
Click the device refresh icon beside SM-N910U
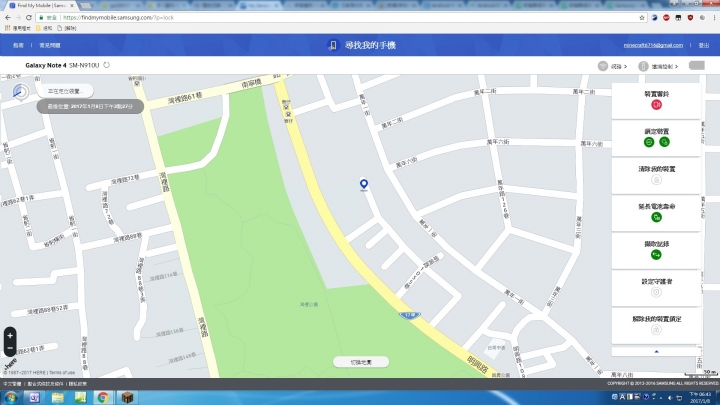pos(107,65)
